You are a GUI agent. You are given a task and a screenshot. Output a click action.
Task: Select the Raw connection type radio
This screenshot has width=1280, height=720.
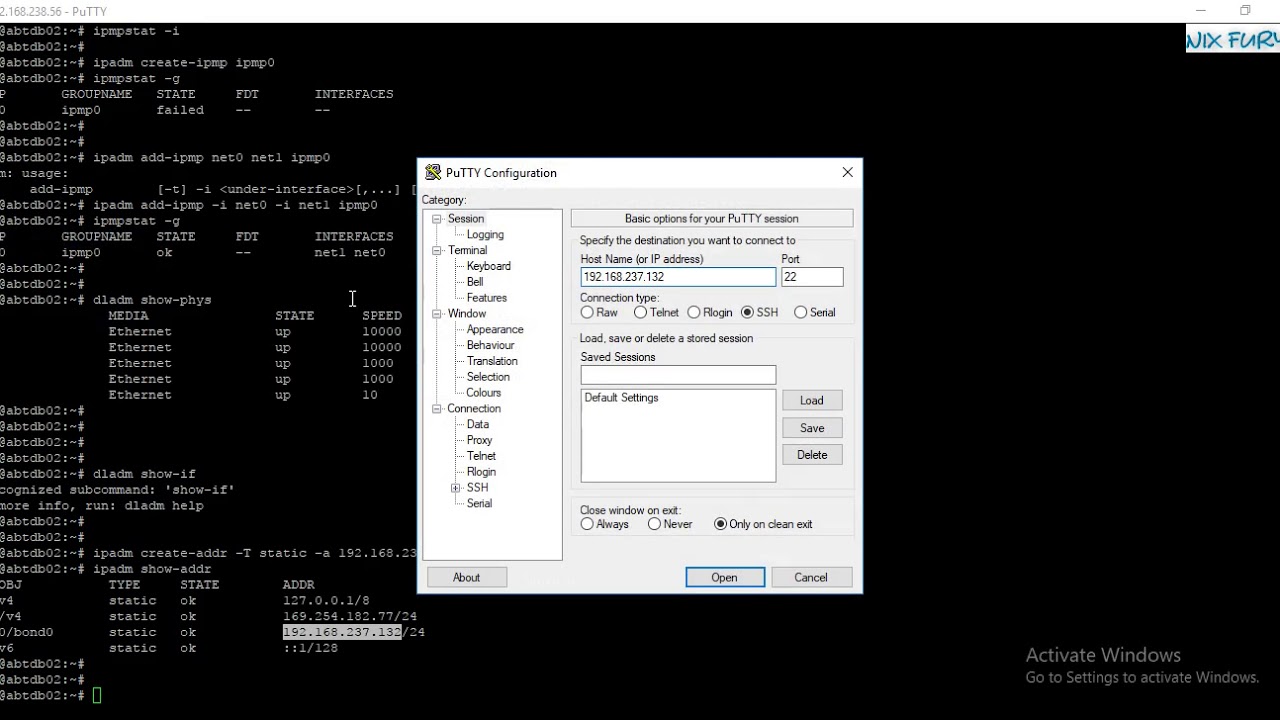(587, 312)
